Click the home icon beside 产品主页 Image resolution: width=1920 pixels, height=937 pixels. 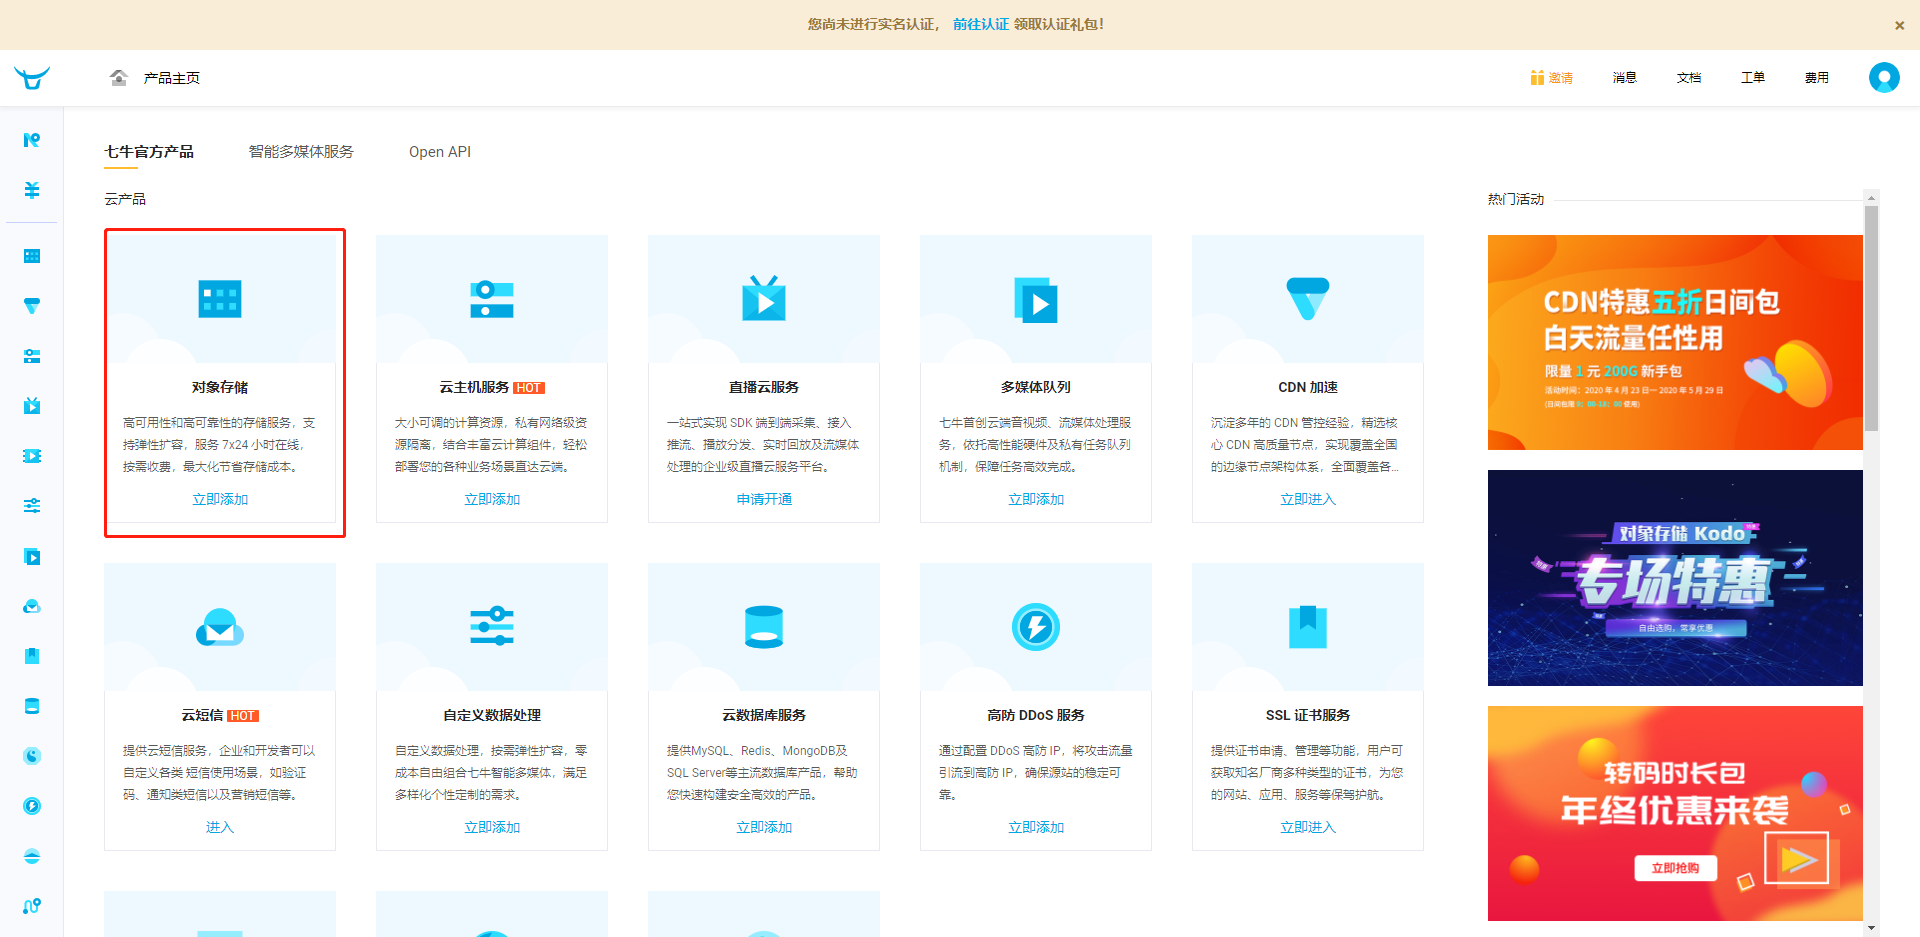[119, 78]
